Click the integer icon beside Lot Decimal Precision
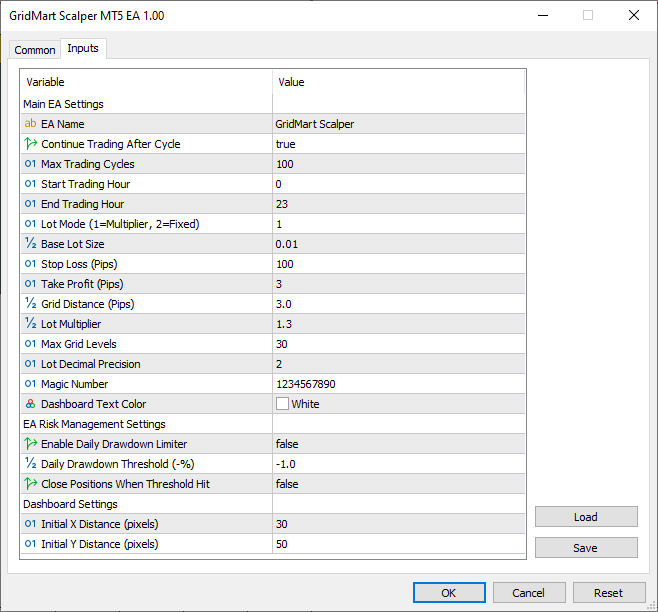 (x=30, y=364)
